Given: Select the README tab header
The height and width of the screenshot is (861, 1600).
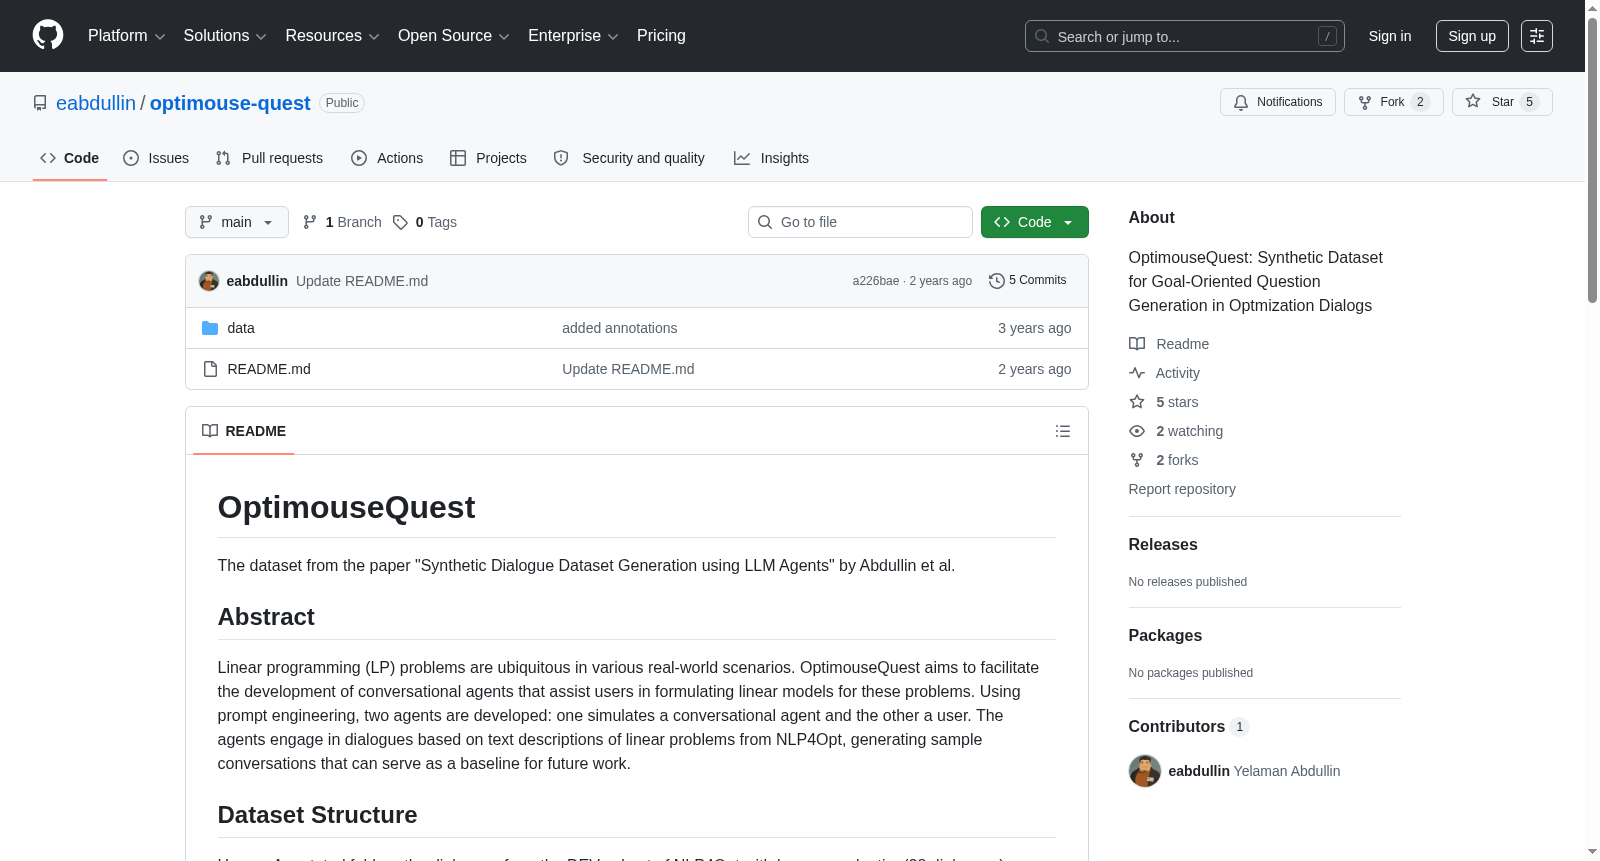Looking at the screenshot, I should [244, 431].
